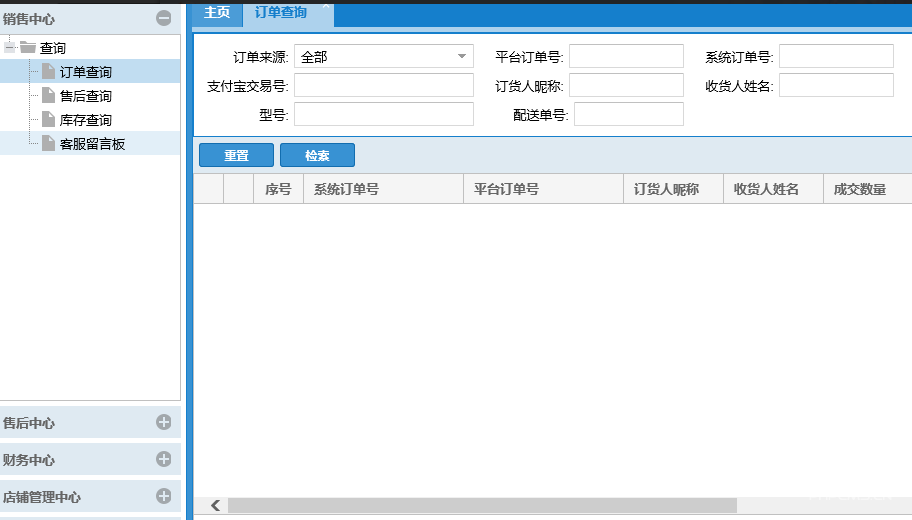Click the 售后中心 panel header
Image resolution: width=912 pixels, height=520 pixels.
point(90,422)
